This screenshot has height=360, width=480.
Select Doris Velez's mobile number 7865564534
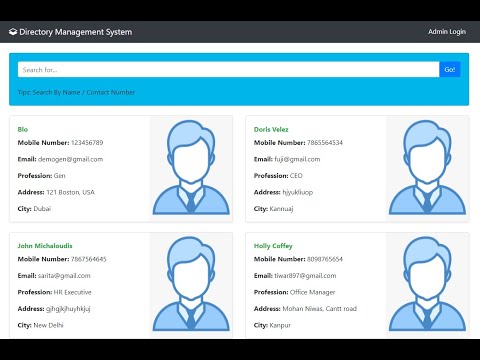pyautogui.click(x=325, y=143)
